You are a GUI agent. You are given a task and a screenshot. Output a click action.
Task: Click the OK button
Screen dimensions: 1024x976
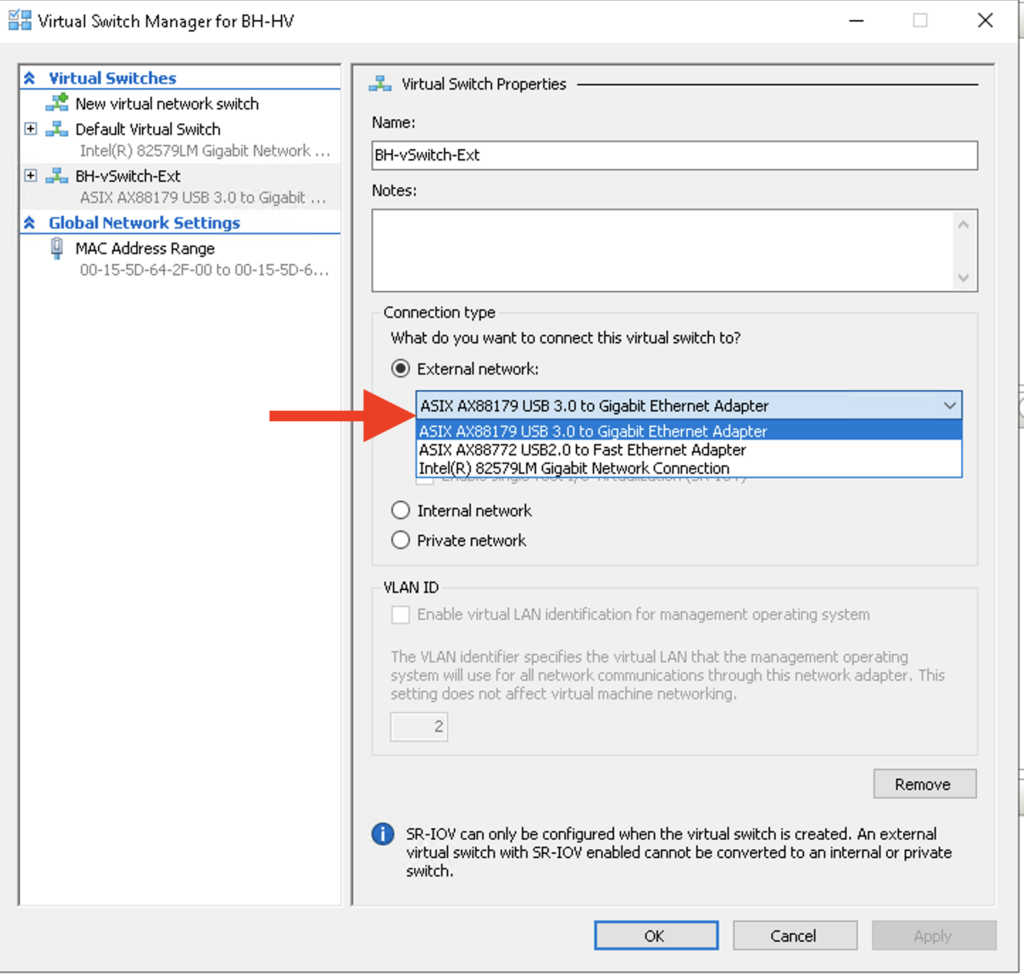pos(656,935)
